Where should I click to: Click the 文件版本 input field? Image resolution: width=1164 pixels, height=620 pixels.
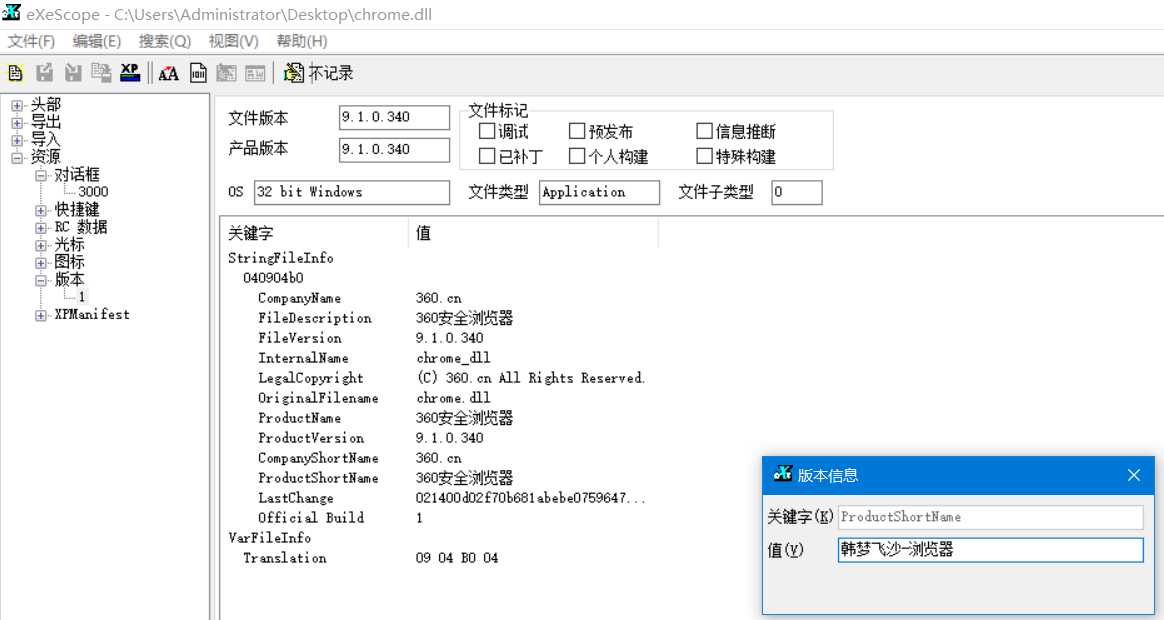click(x=394, y=117)
